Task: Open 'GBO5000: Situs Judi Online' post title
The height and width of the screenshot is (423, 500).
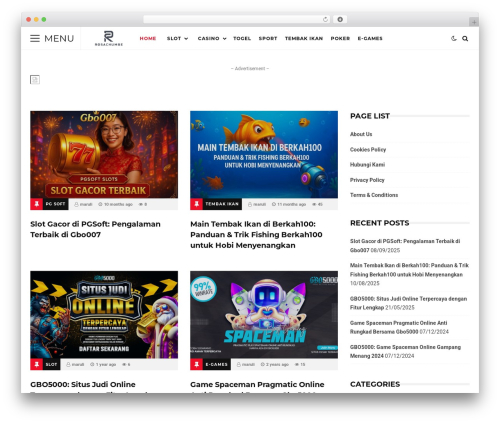Action: tap(83, 384)
